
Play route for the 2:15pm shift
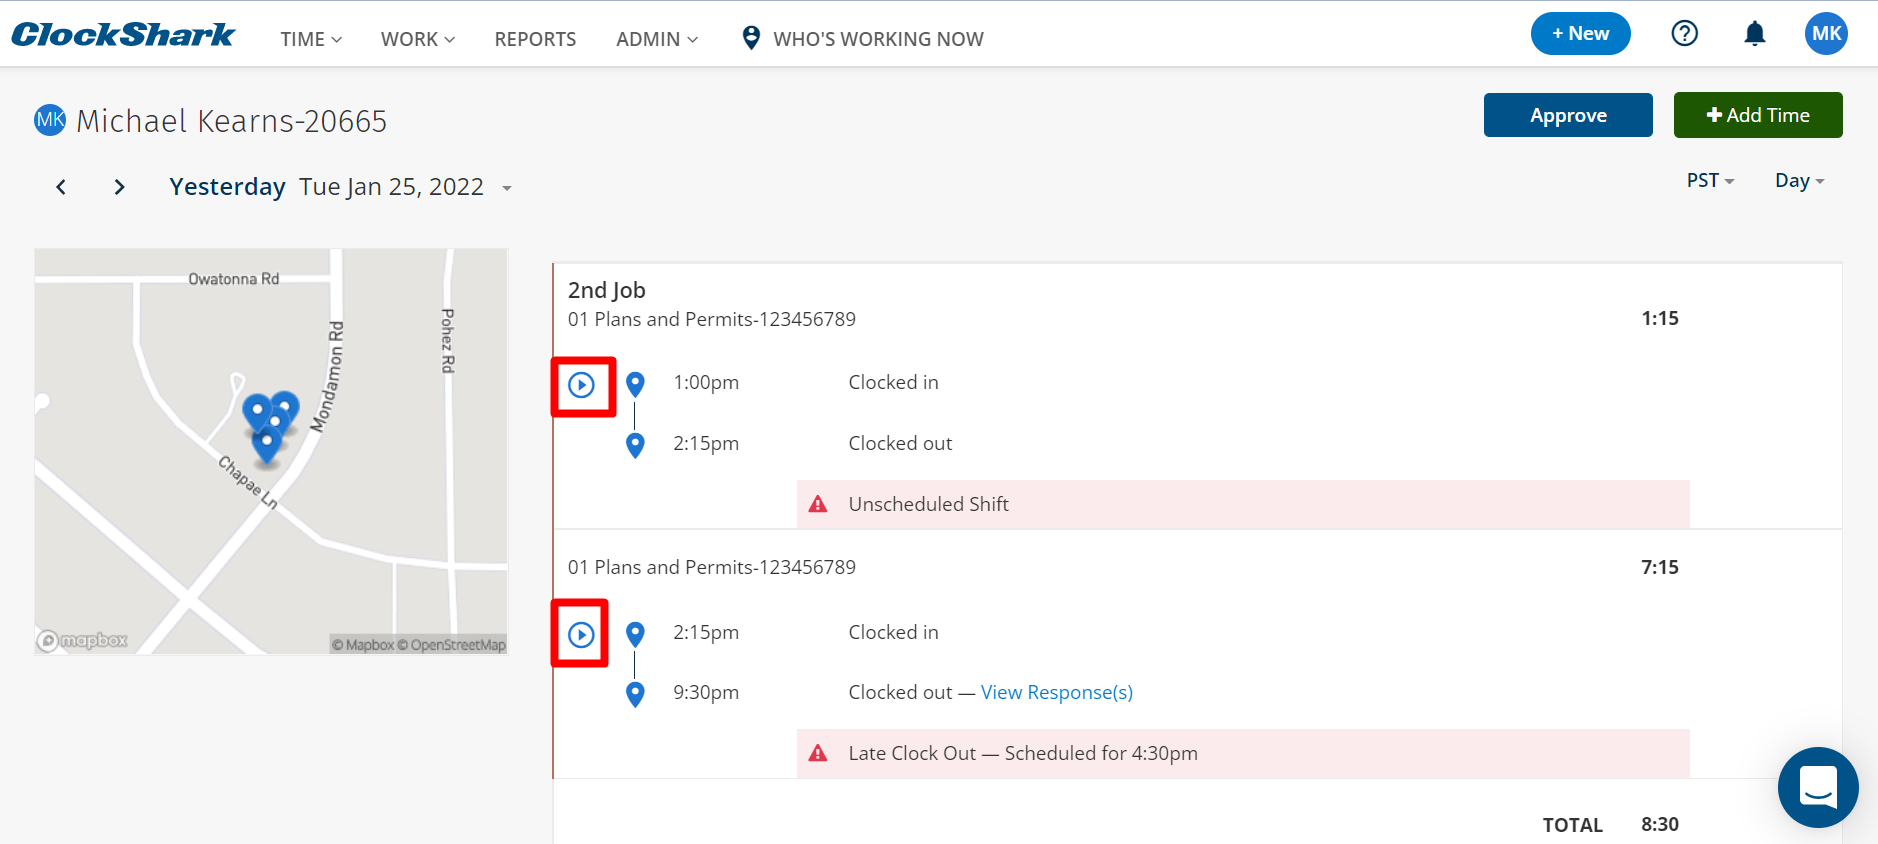point(581,634)
